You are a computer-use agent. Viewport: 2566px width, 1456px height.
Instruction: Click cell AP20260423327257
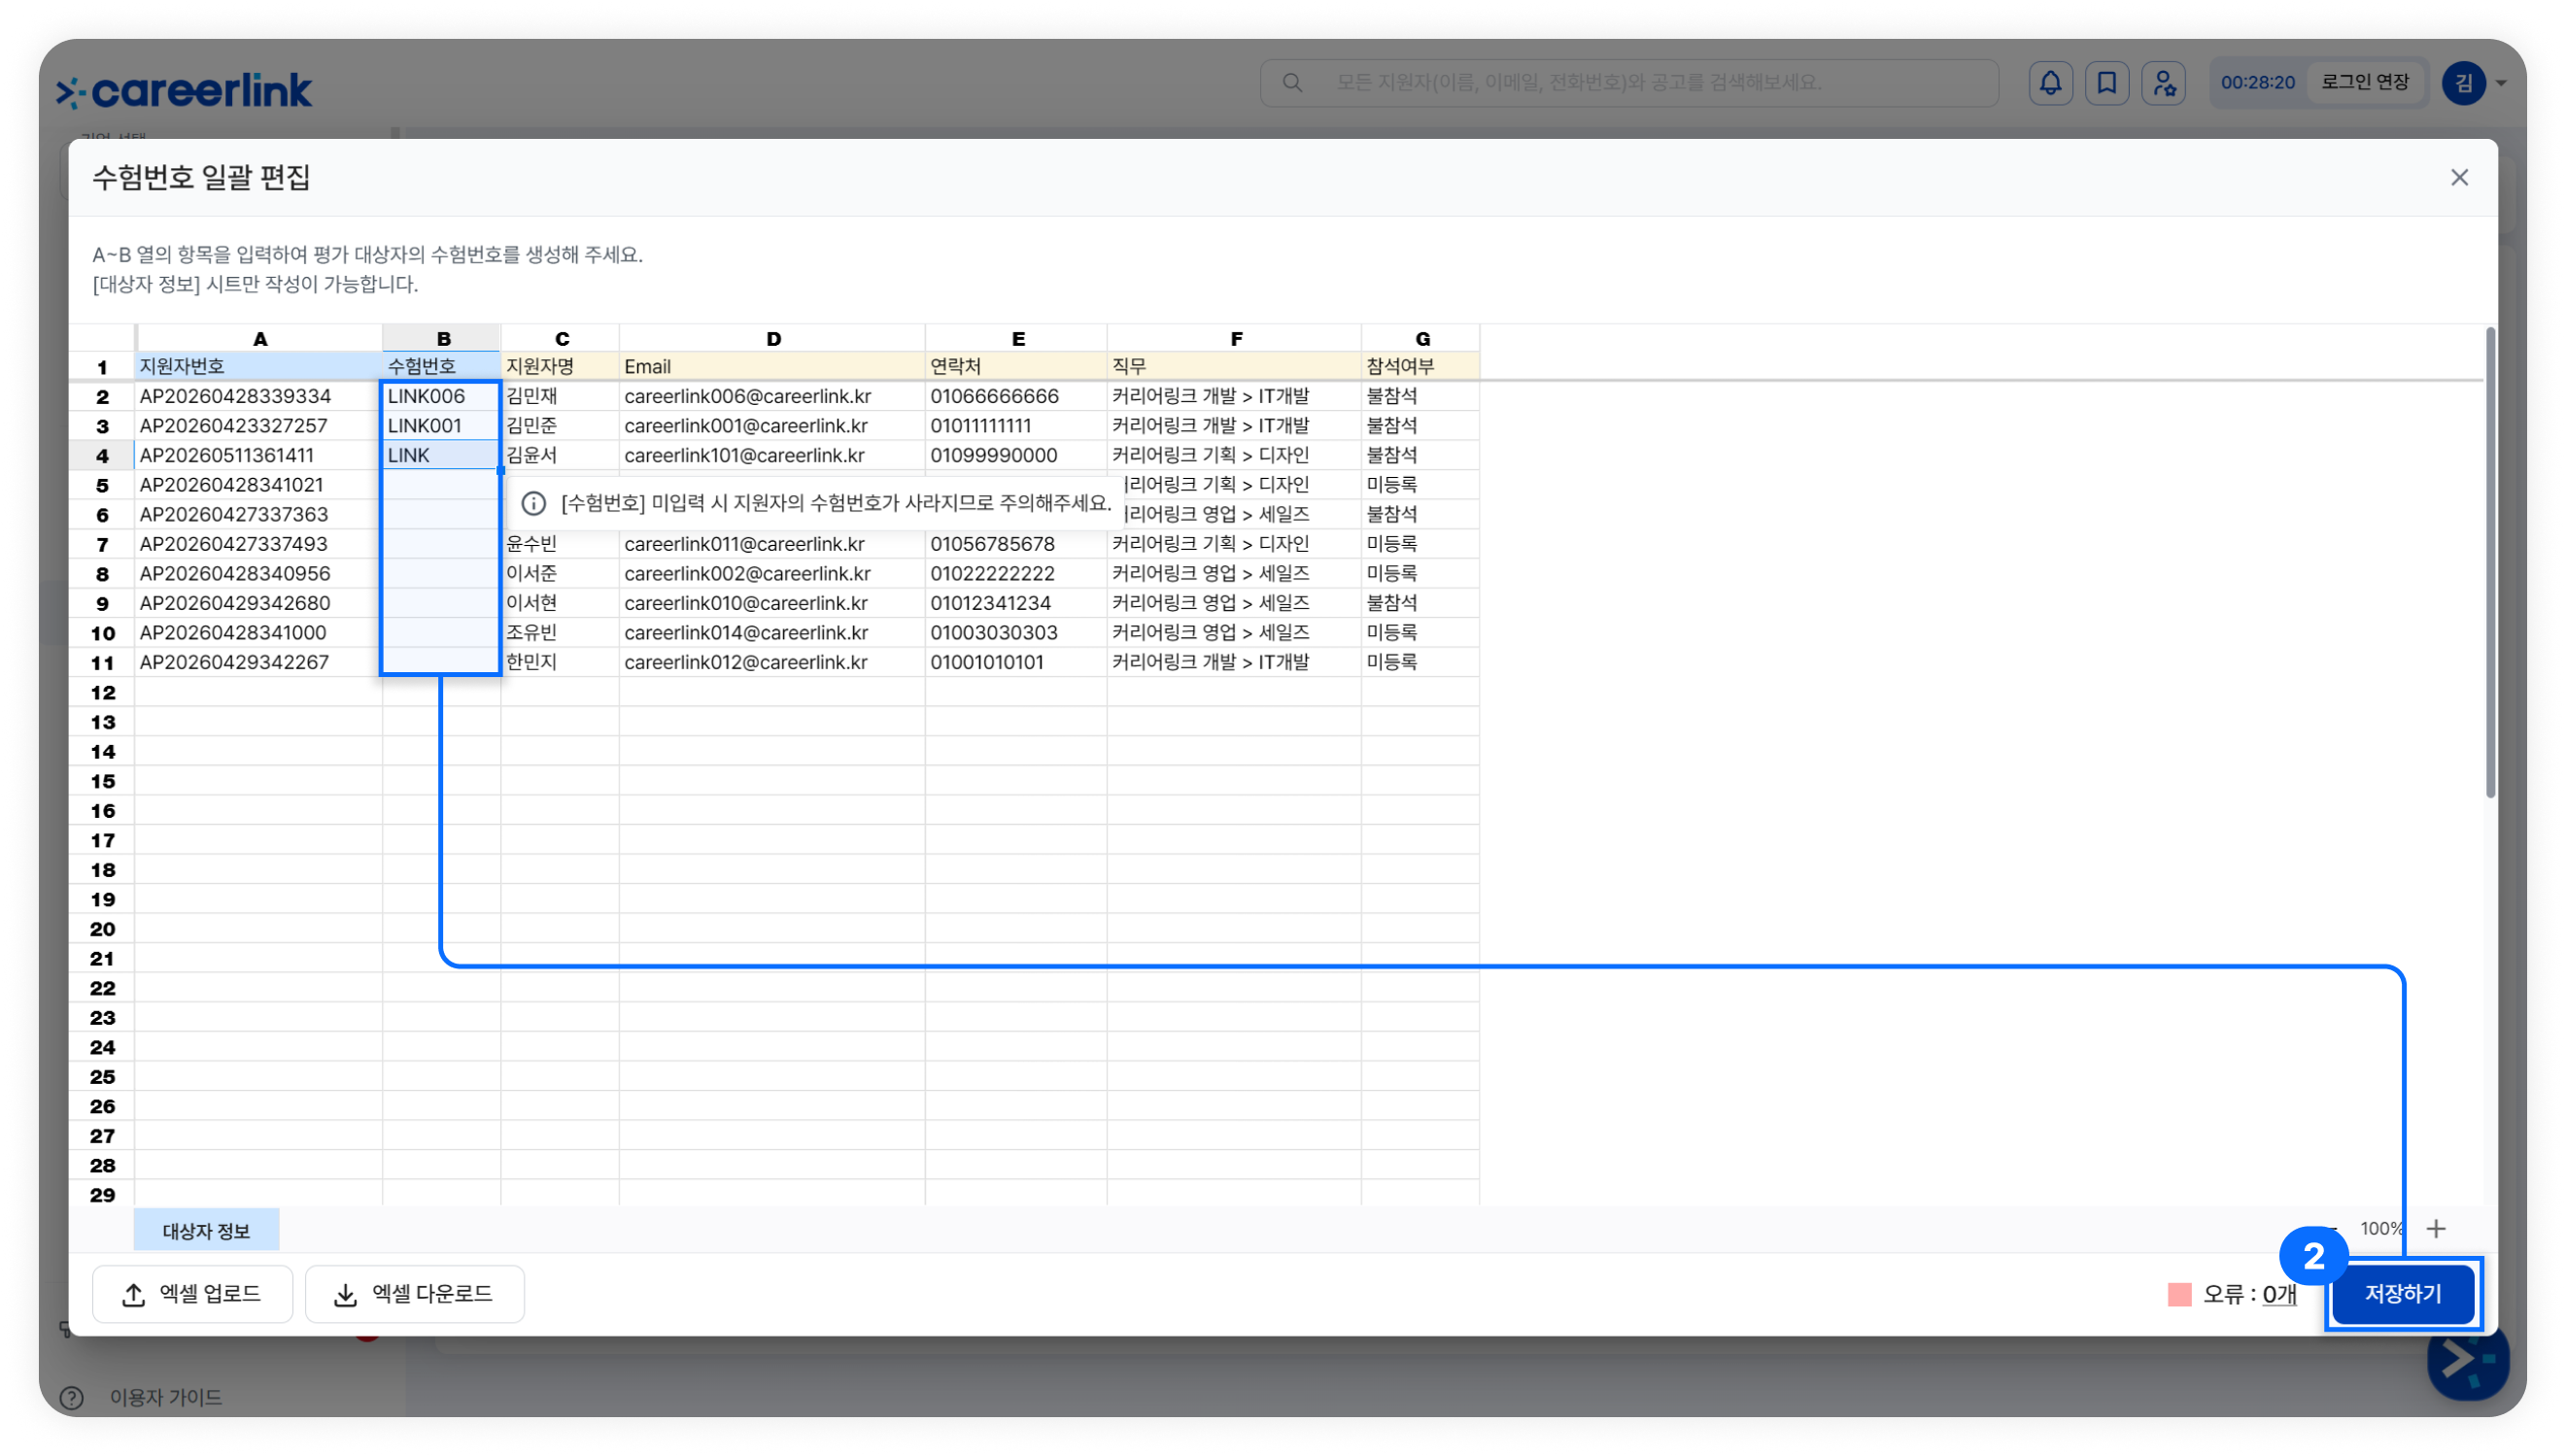[x=259, y=426]
